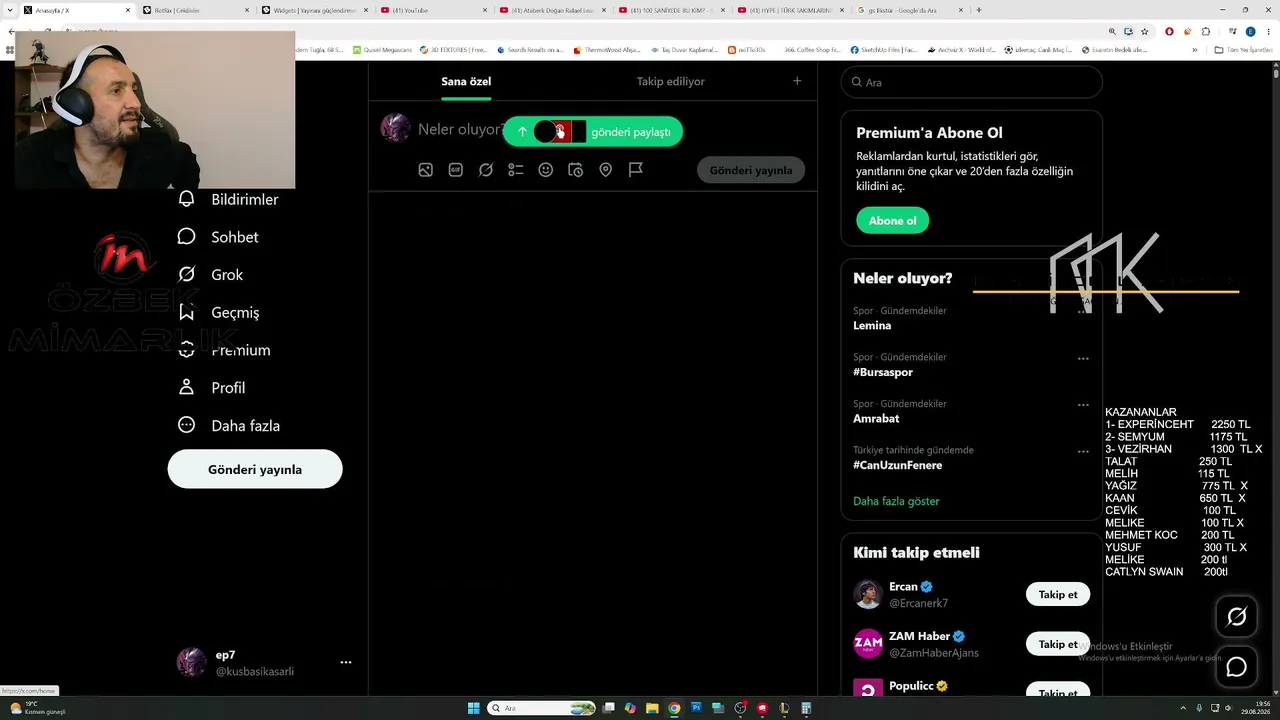The image size is (1280, 720).
Task: Focus the Neler oluyor post text box
Action: tap(460, 129)
